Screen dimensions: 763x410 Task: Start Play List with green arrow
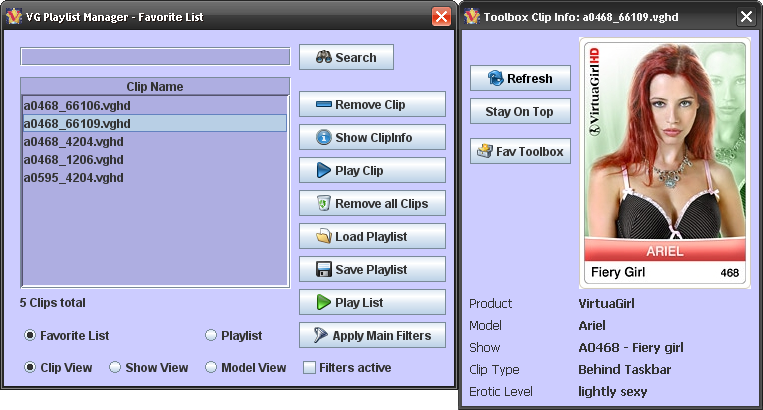pyautogui.click(x=372, y=303)
